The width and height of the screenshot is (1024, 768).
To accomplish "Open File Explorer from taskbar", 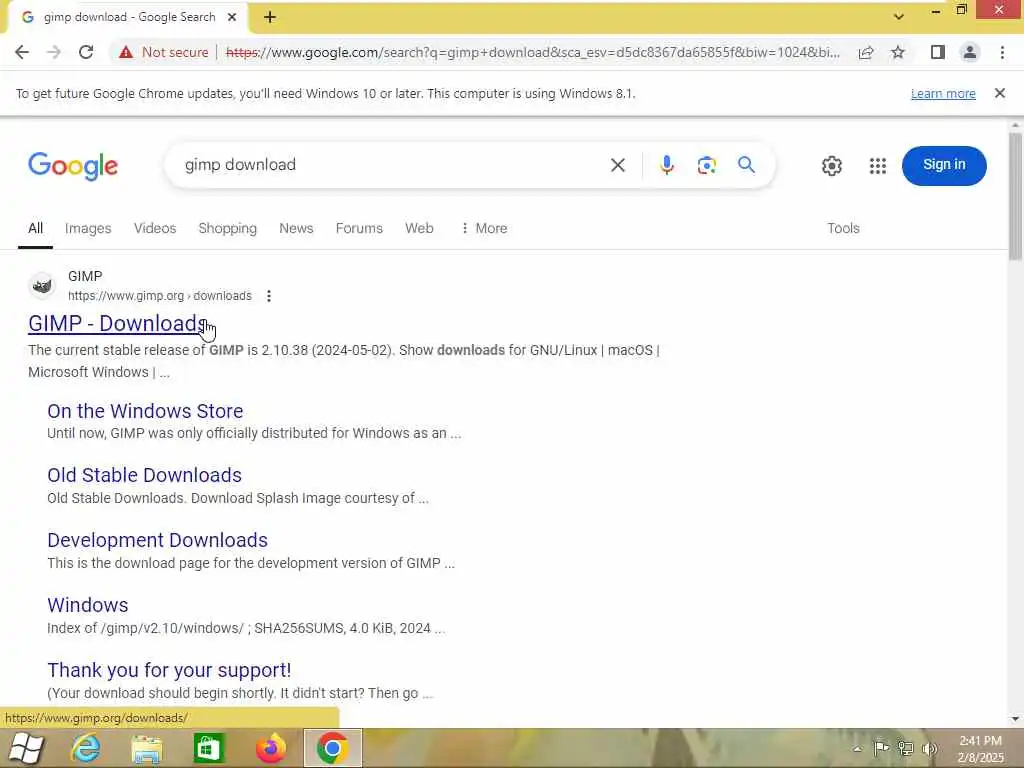I will (x=147, y=749).
